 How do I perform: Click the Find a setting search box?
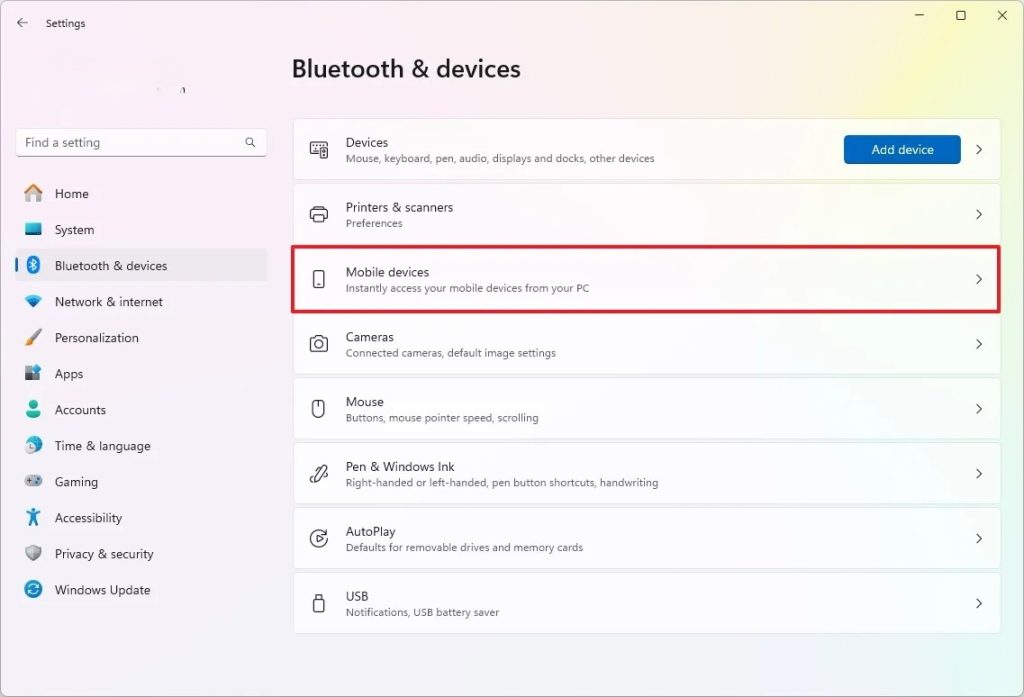pos(130,143)
